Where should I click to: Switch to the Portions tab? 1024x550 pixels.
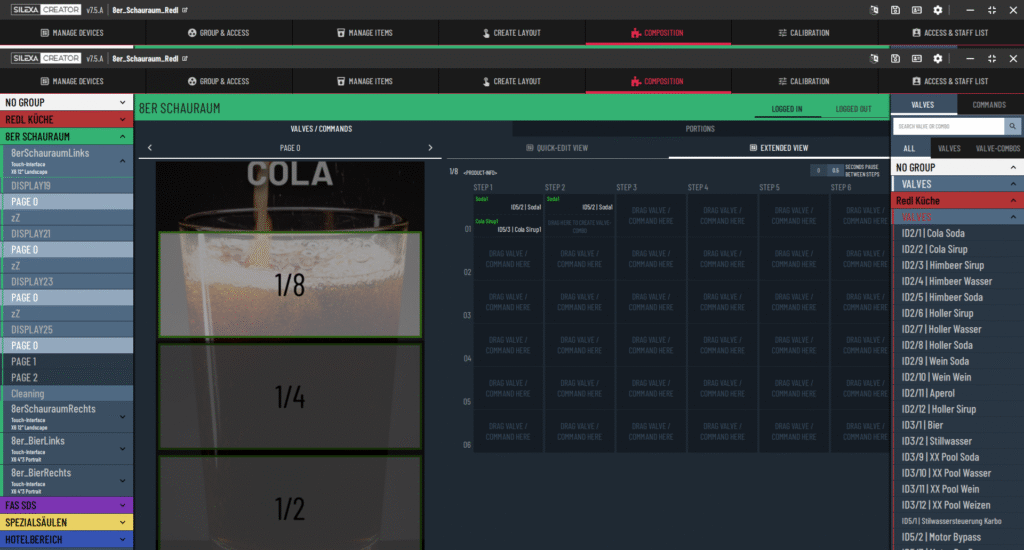[700, 129]
